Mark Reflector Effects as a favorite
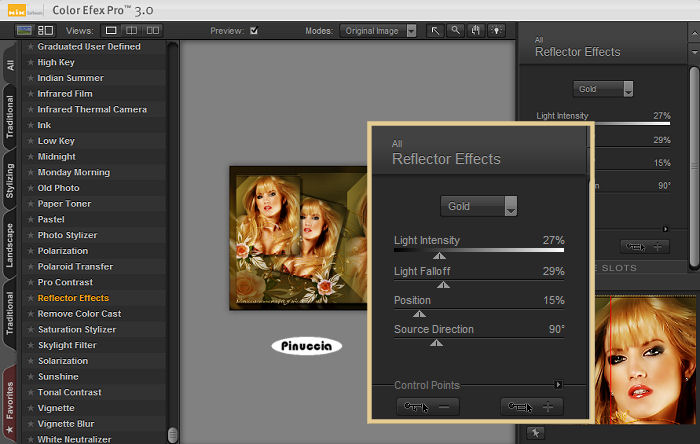Screen dimensions: 700x444 point(30,298)
